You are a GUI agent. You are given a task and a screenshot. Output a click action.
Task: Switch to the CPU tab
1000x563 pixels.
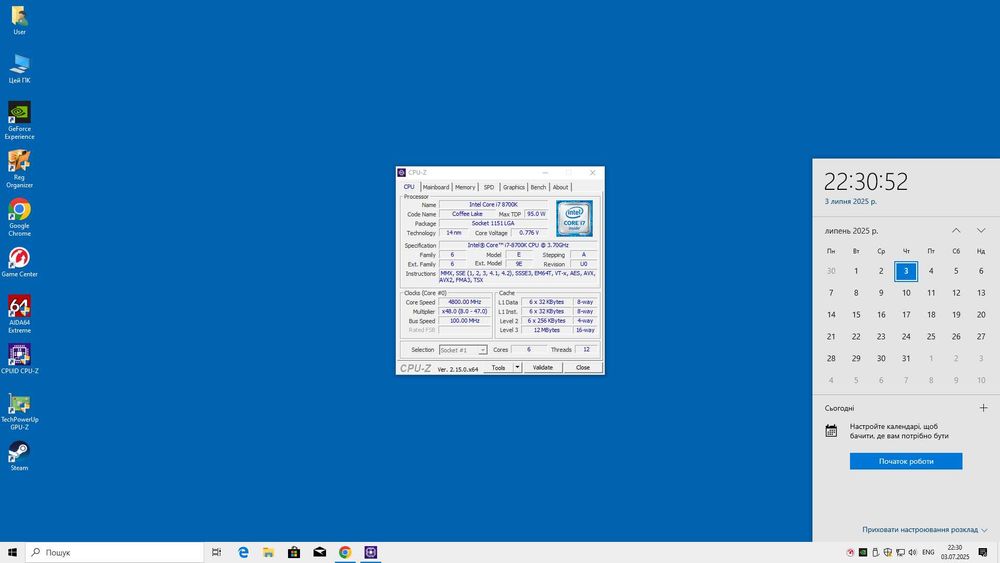[x=409, y=187]
